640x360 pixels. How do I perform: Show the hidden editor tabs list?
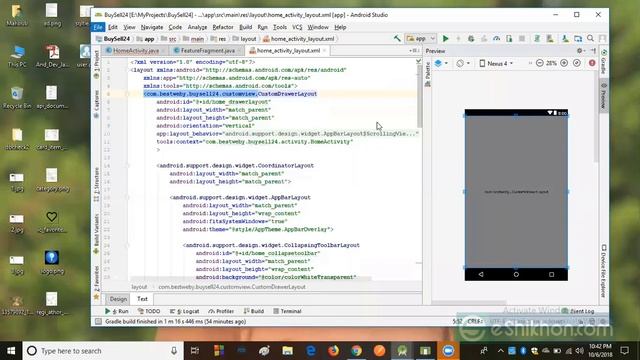tap(414, 51)
